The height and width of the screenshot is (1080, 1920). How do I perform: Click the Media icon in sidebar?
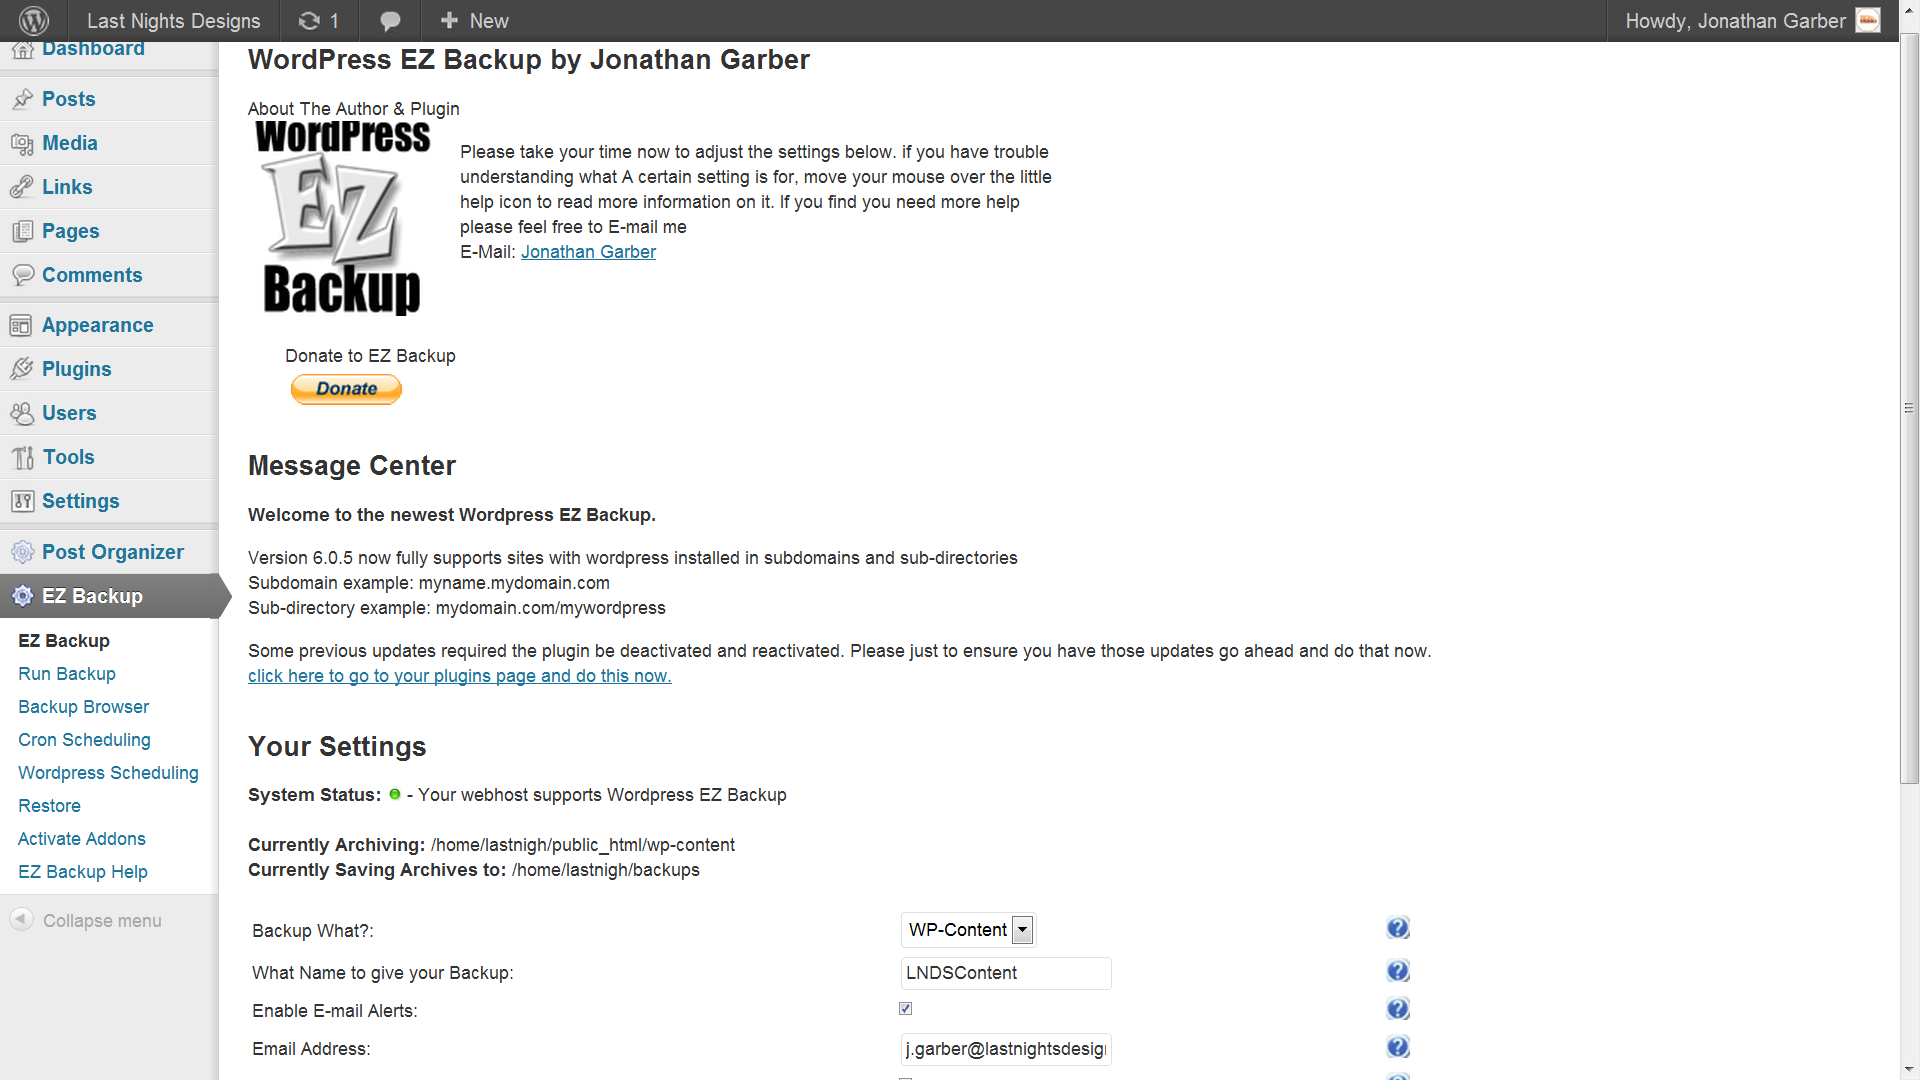pos(22,143)
